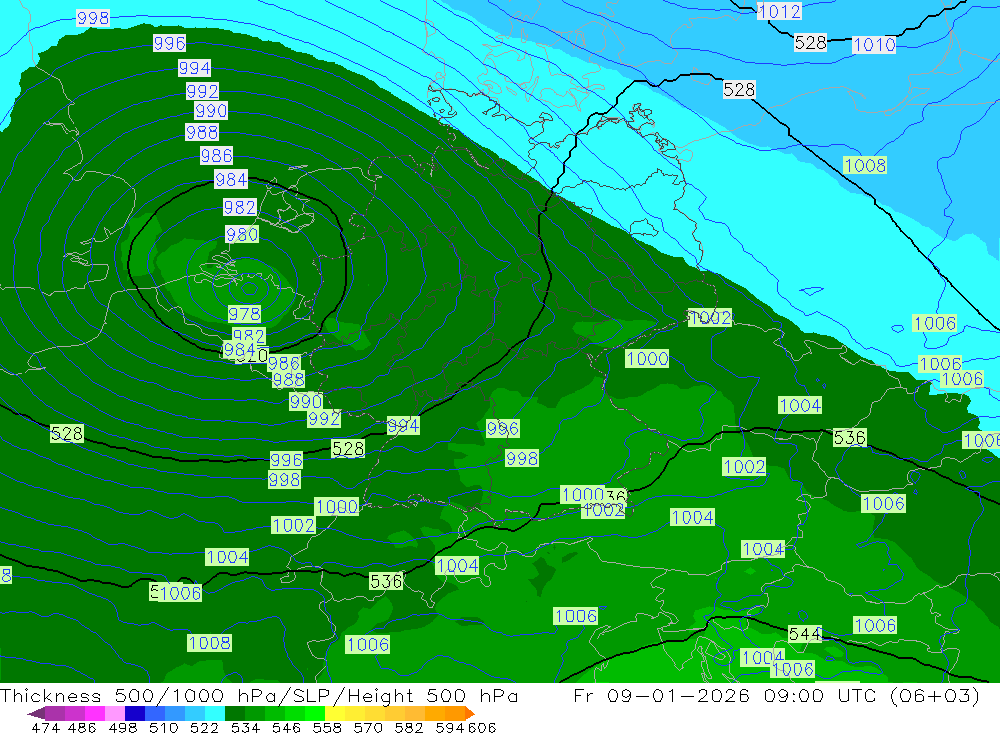Click the legend value 474
The image size is (1000, 733).
[46, 727]
